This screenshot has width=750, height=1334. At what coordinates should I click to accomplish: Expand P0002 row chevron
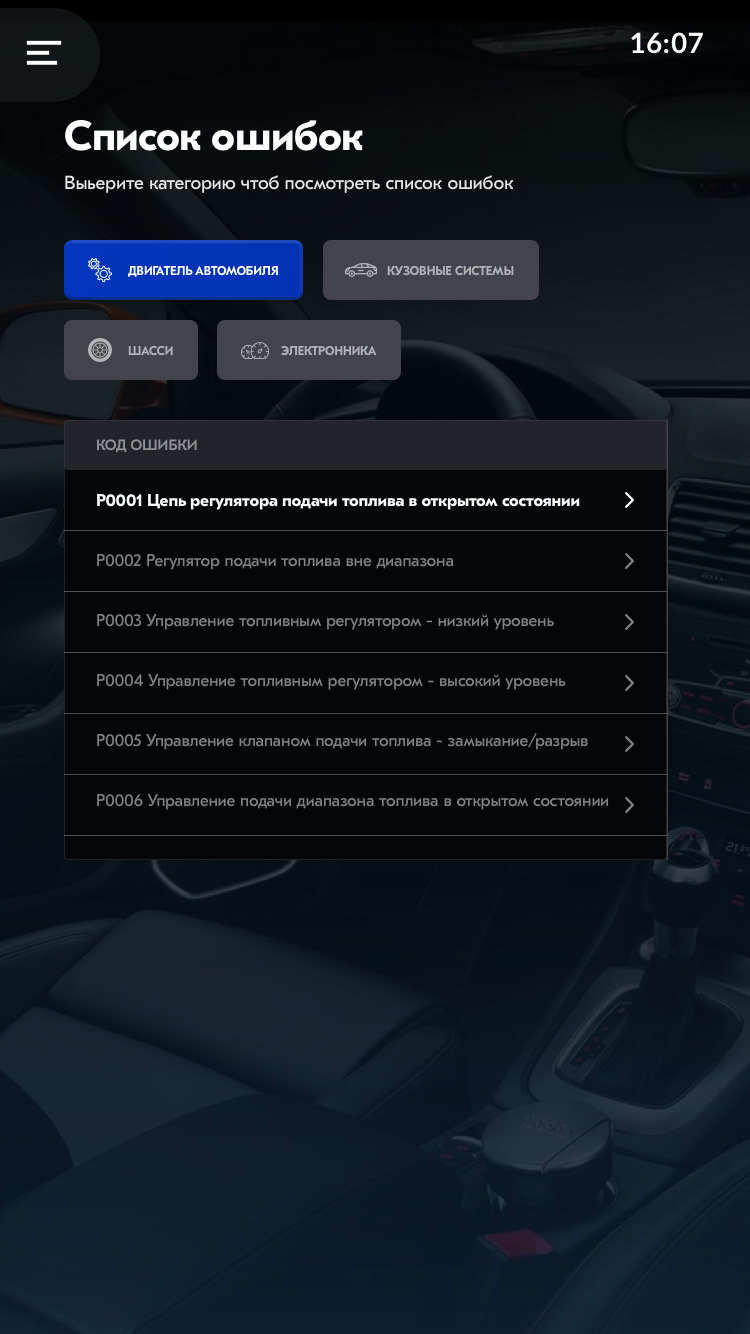629,561
